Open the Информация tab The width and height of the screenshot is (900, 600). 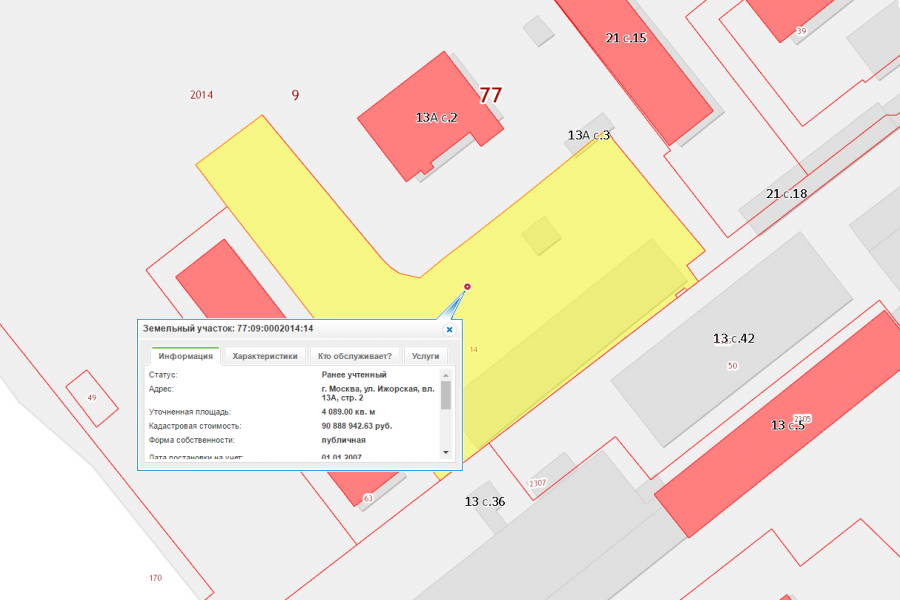click(185, 356)
